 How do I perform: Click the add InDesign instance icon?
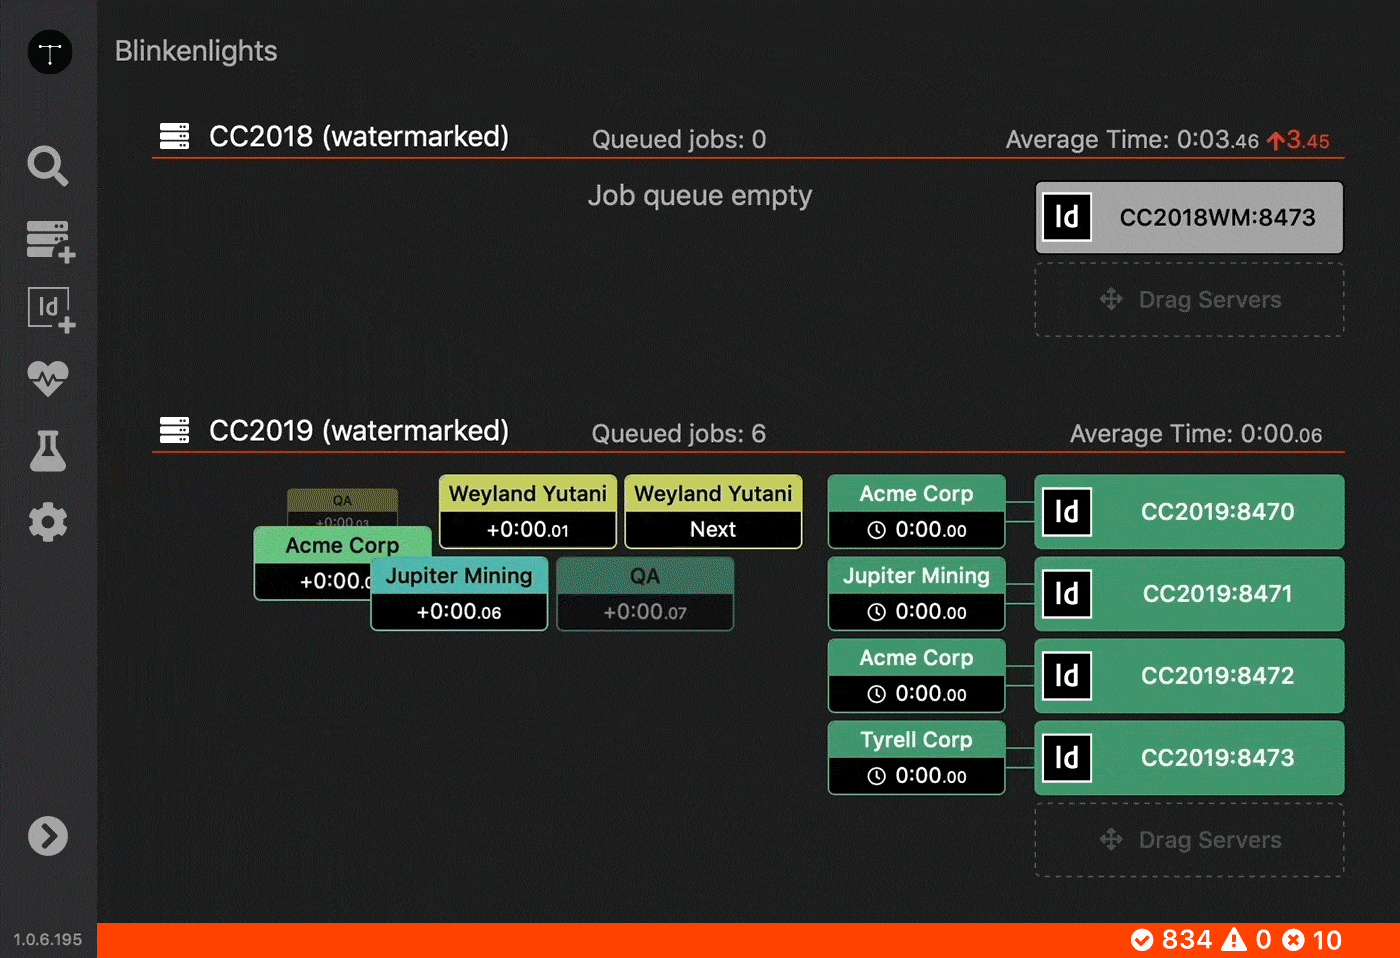[x=51, y=311]
